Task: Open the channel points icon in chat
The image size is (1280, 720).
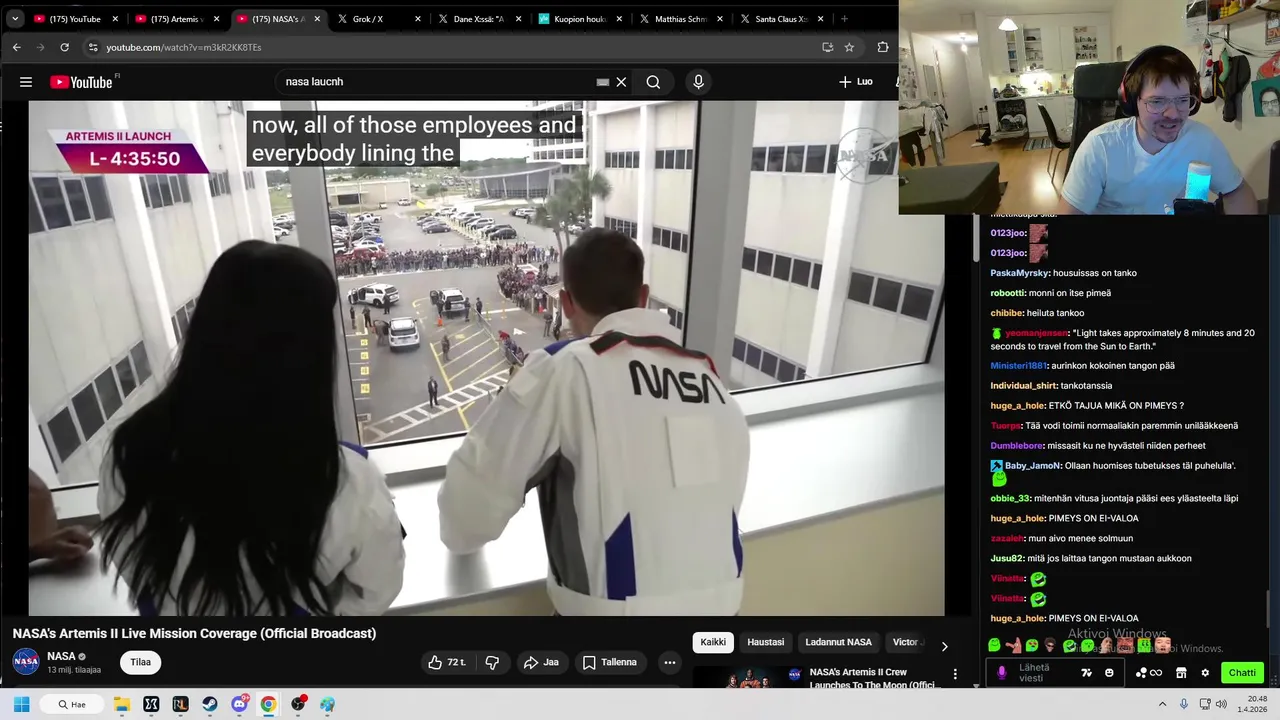Action: coord(1148,673)
